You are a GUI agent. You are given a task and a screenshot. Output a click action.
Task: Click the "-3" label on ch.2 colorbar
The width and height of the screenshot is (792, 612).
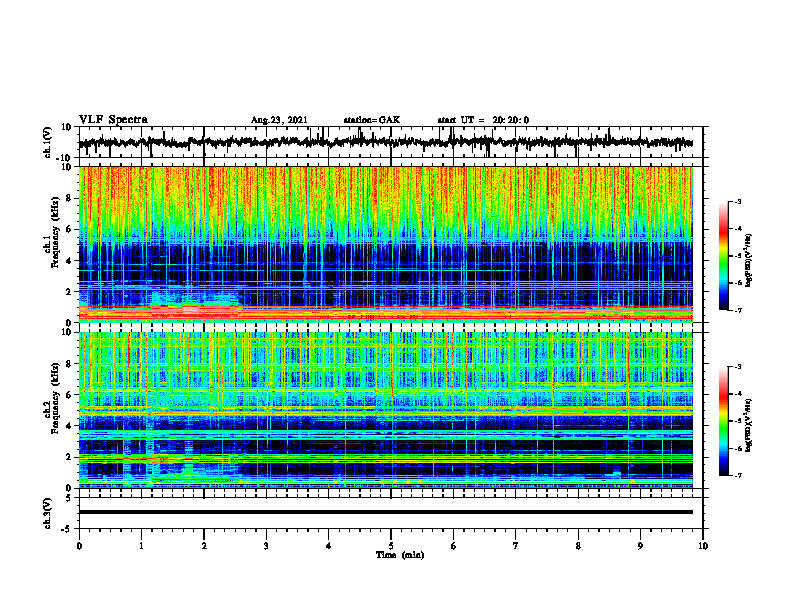pos(737,367)
